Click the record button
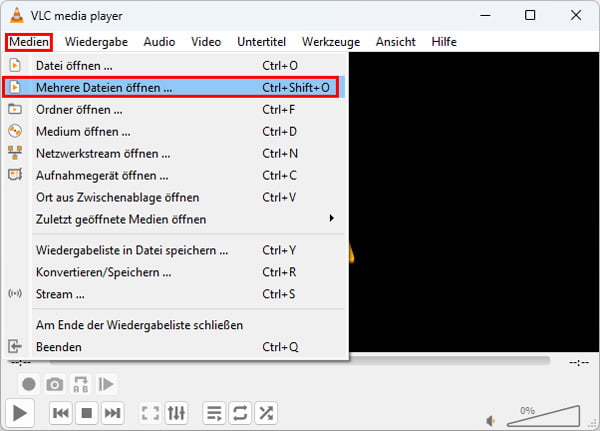Viewport: 600px width, 431px height. [29, 384]
